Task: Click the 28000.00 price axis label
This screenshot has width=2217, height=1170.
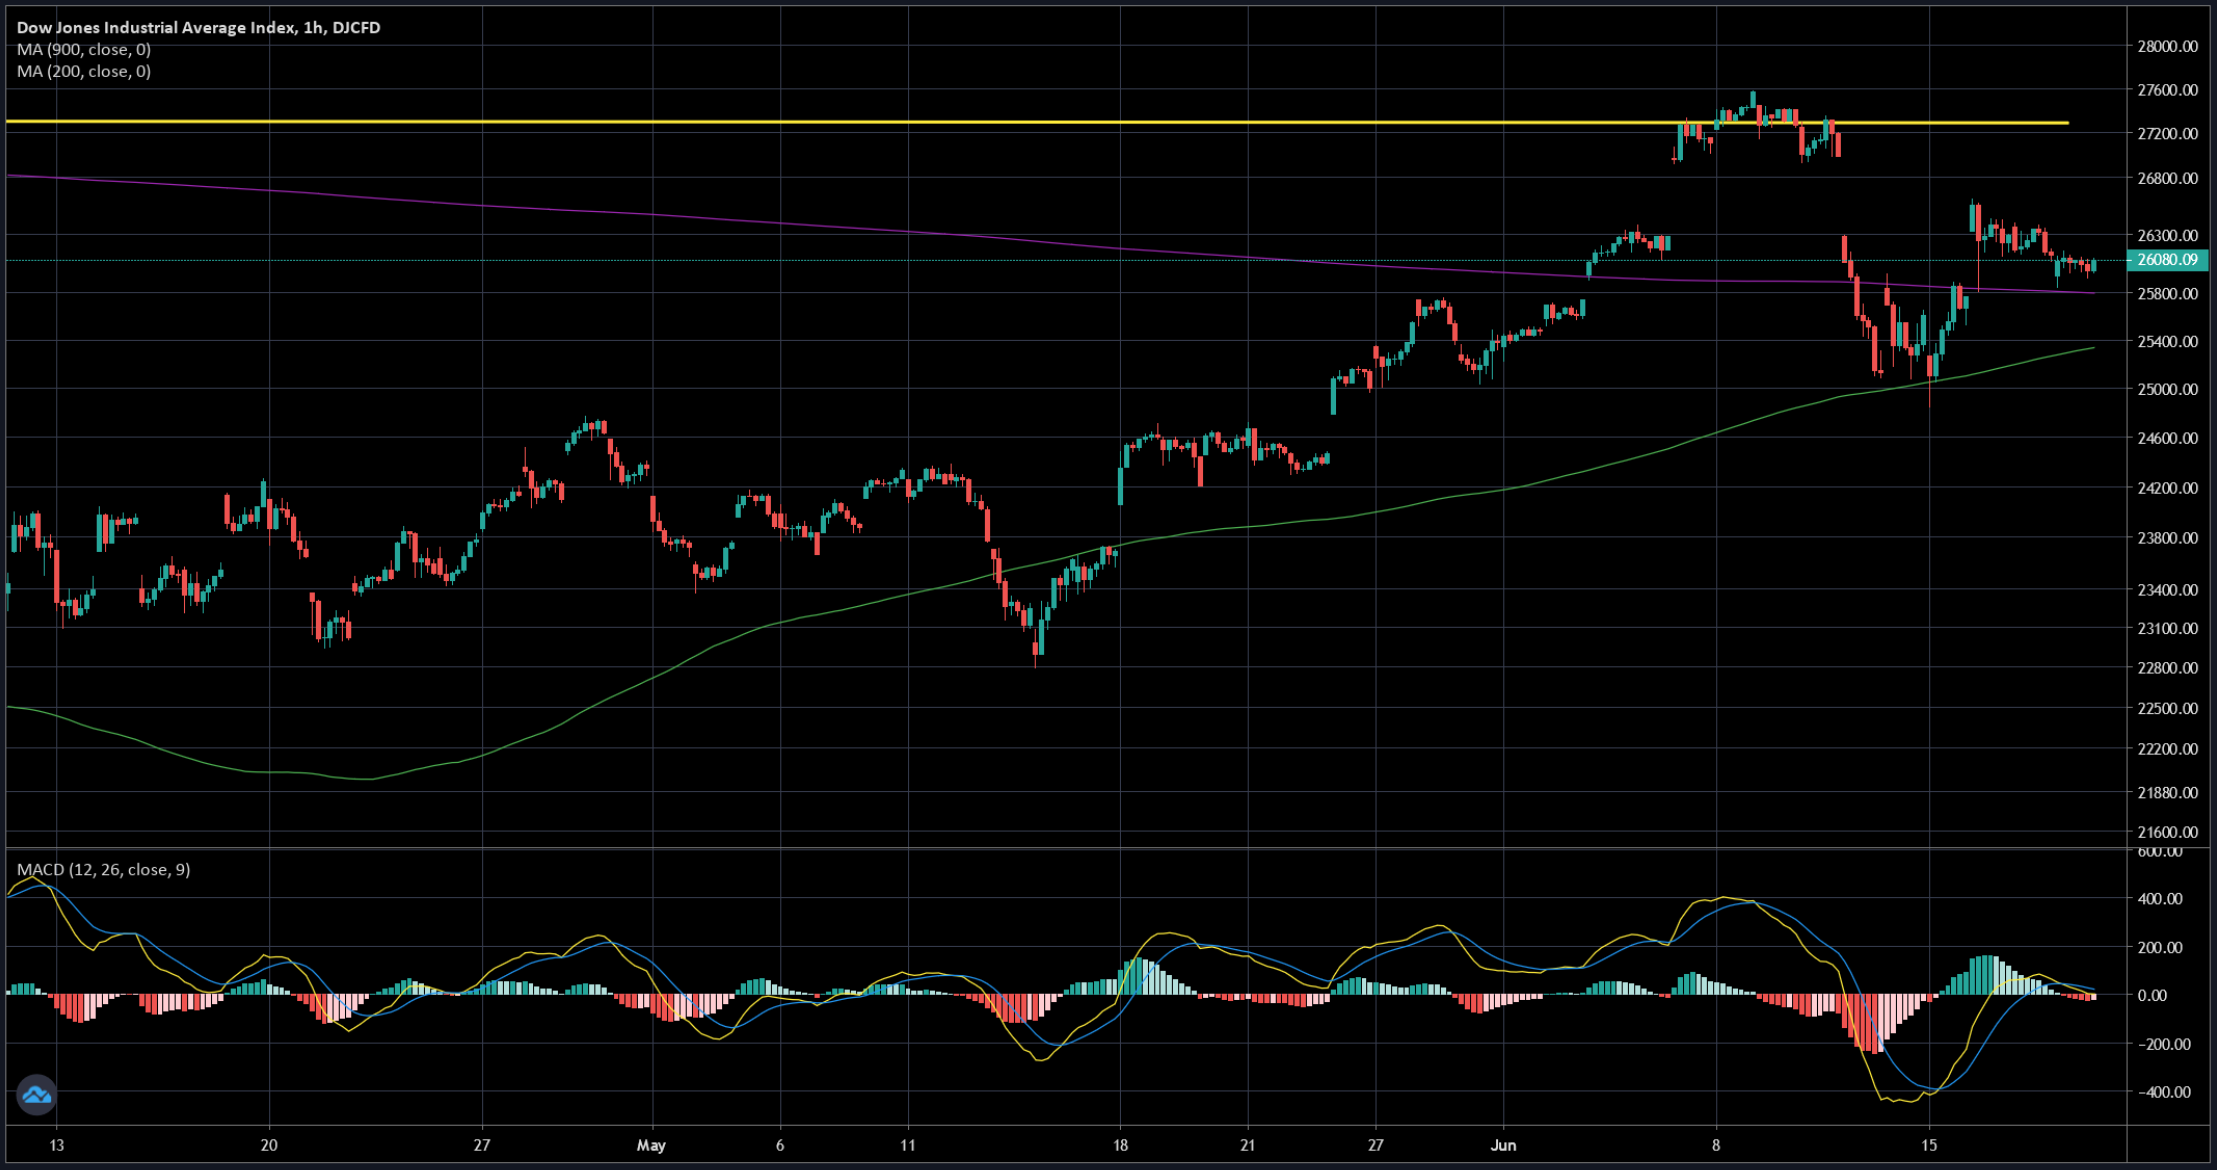Action: [x=2167, y=46]
